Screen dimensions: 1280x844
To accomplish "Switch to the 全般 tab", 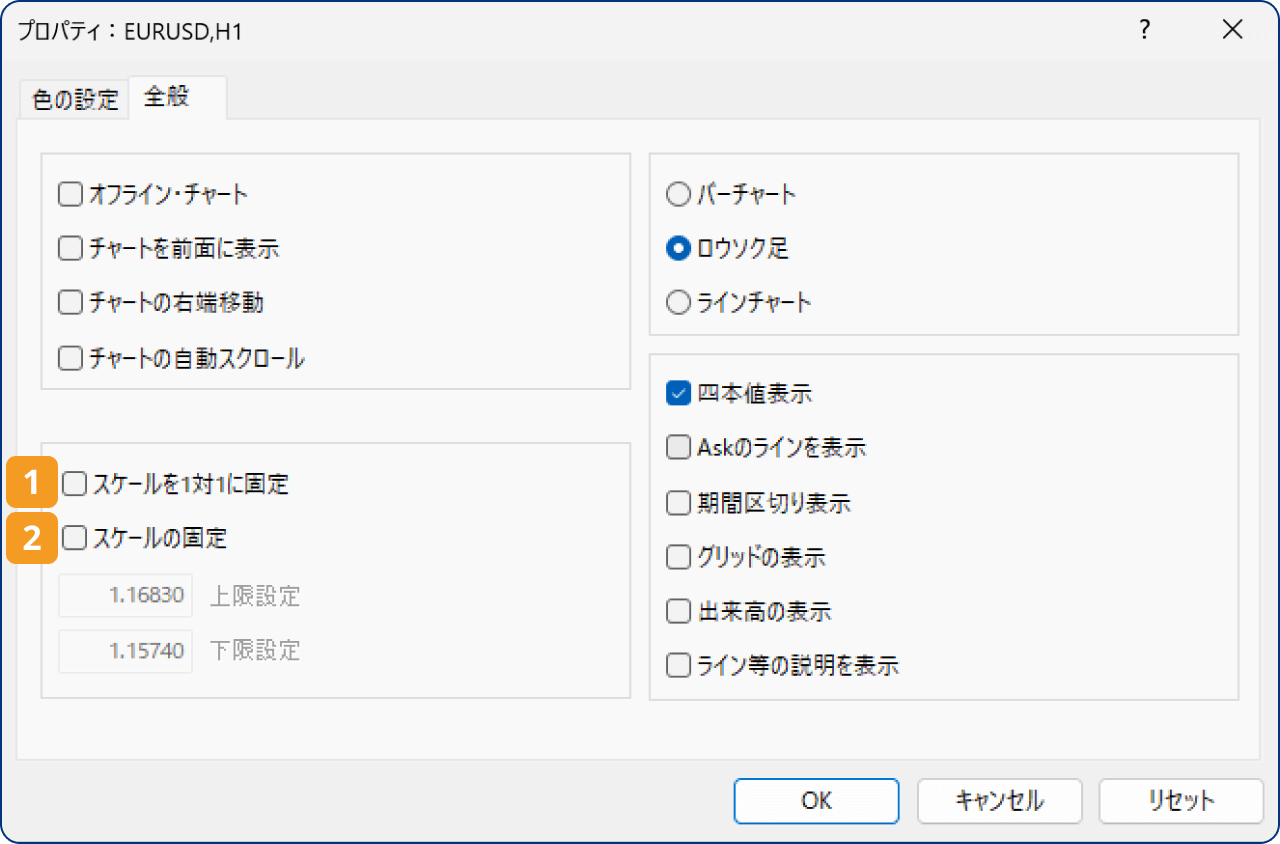I will click(x=166, y=97).
